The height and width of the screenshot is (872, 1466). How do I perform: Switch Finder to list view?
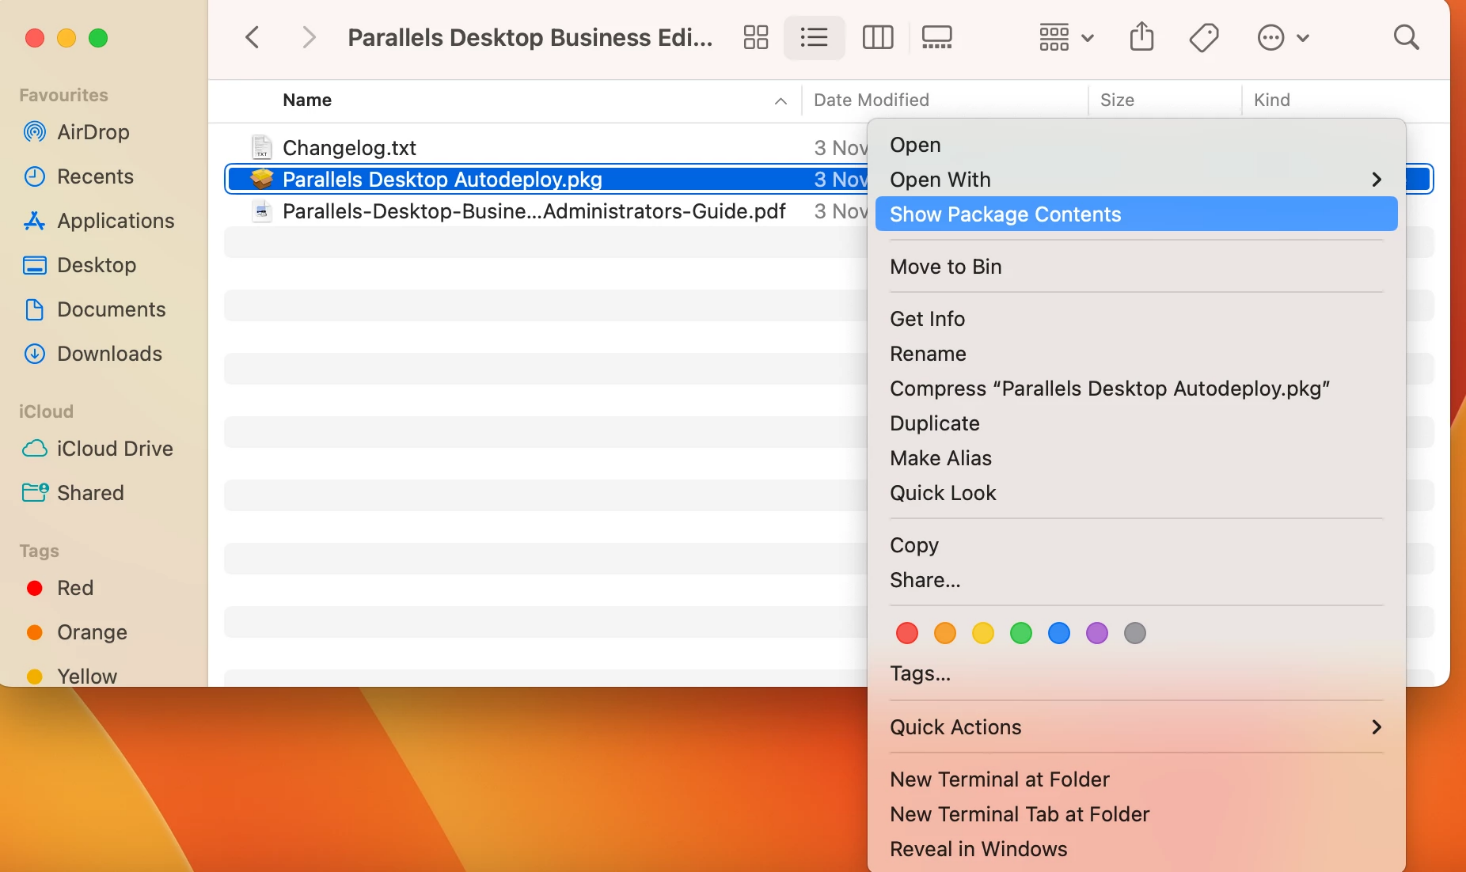(814, 38)
